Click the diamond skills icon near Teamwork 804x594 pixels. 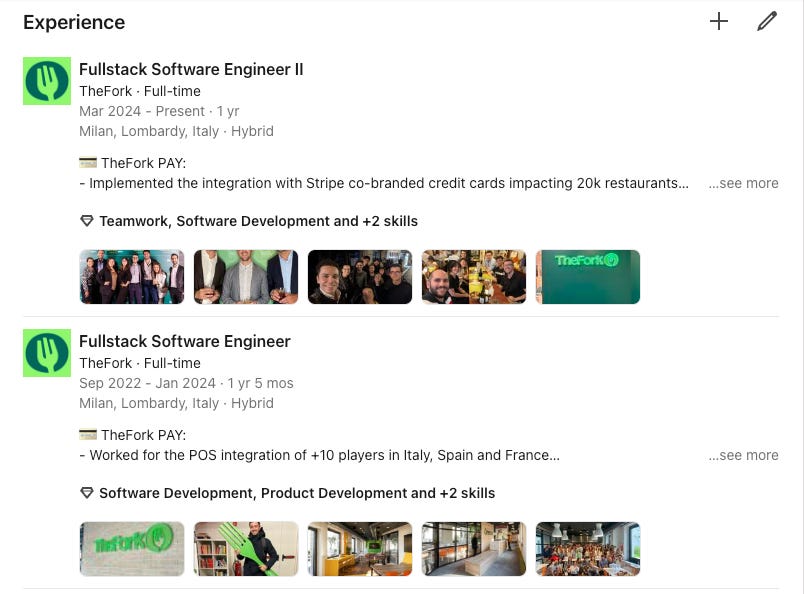(87, 221)
